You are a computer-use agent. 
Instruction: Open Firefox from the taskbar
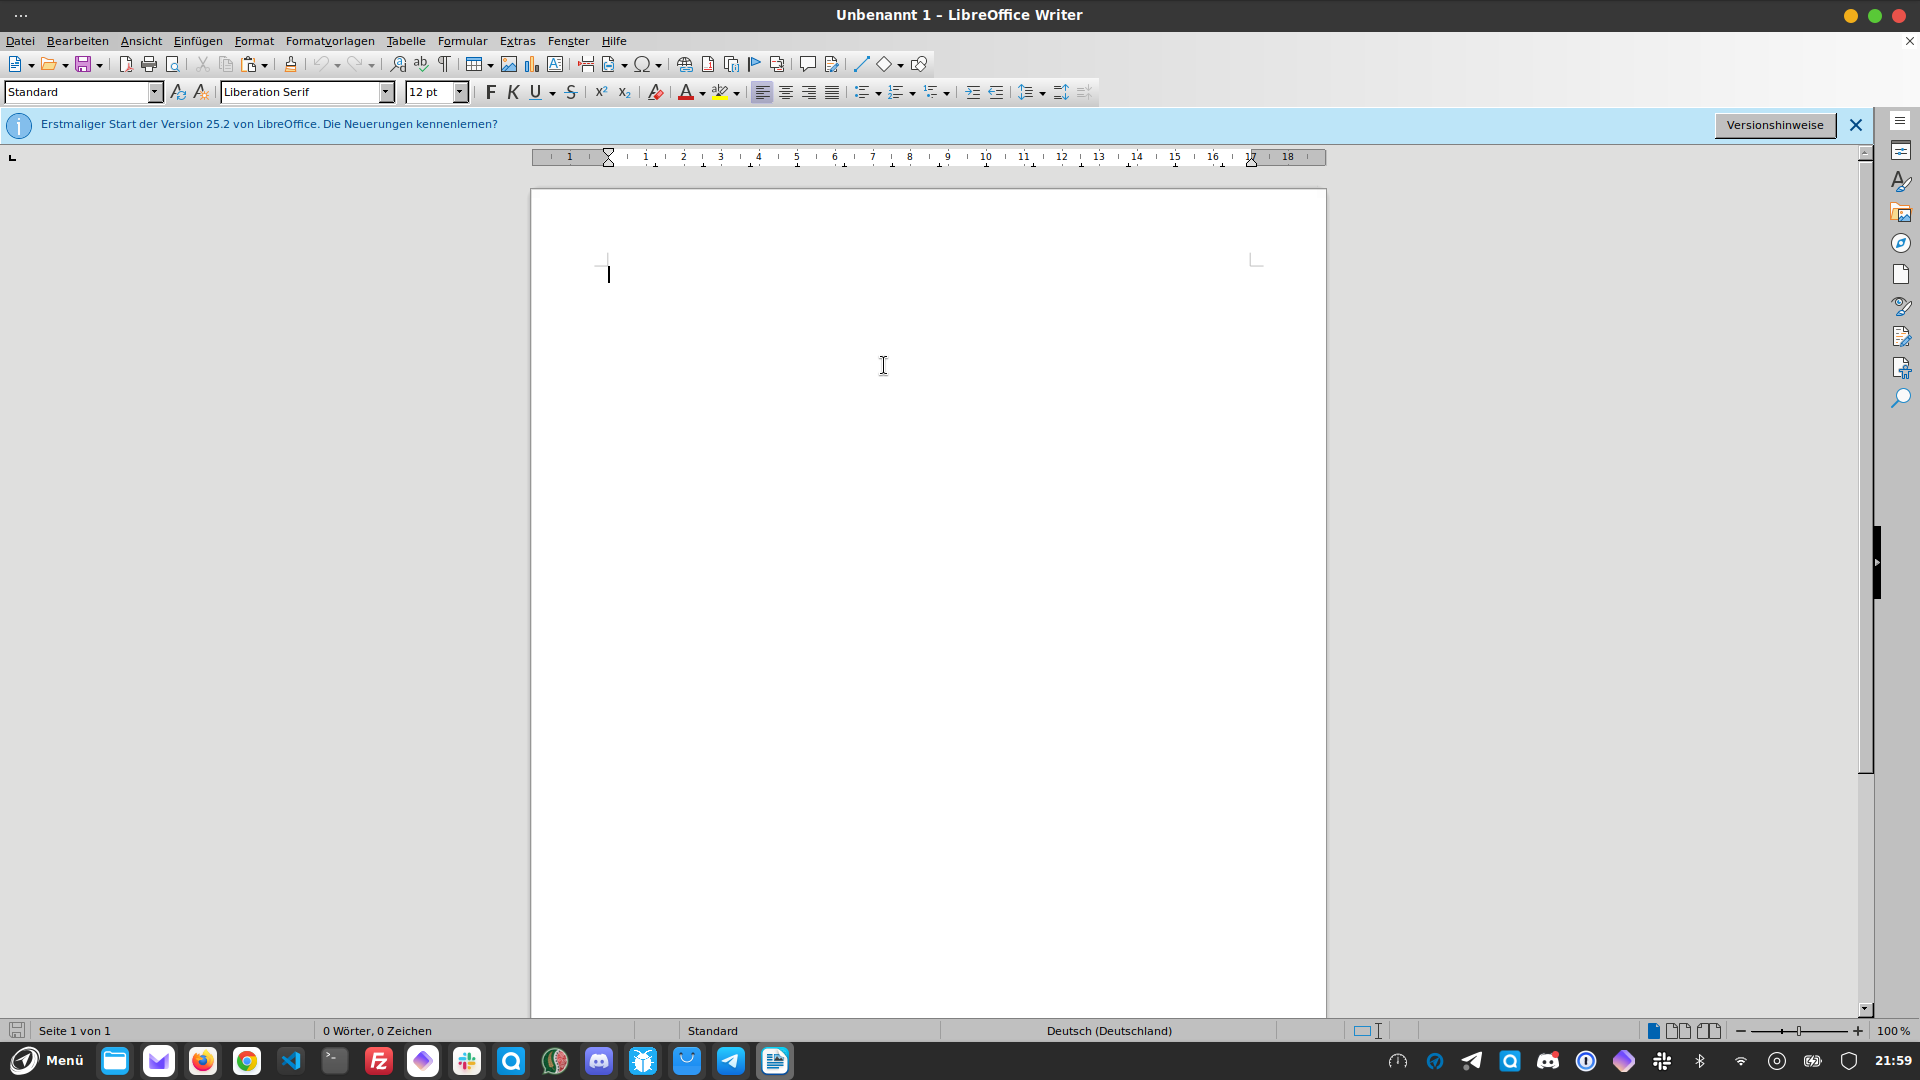tap(203, 1061)
